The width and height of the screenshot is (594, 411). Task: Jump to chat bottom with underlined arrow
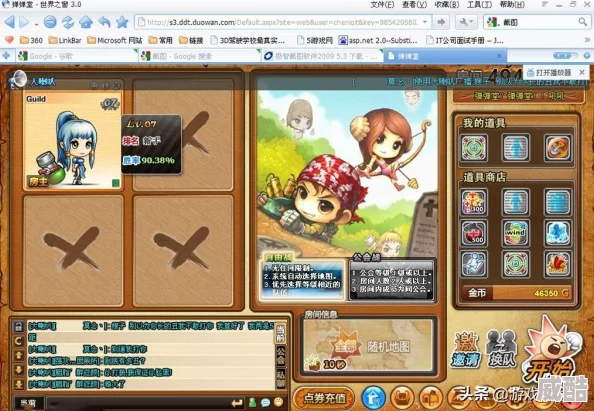pyautogui.click(x=18, y=384)
